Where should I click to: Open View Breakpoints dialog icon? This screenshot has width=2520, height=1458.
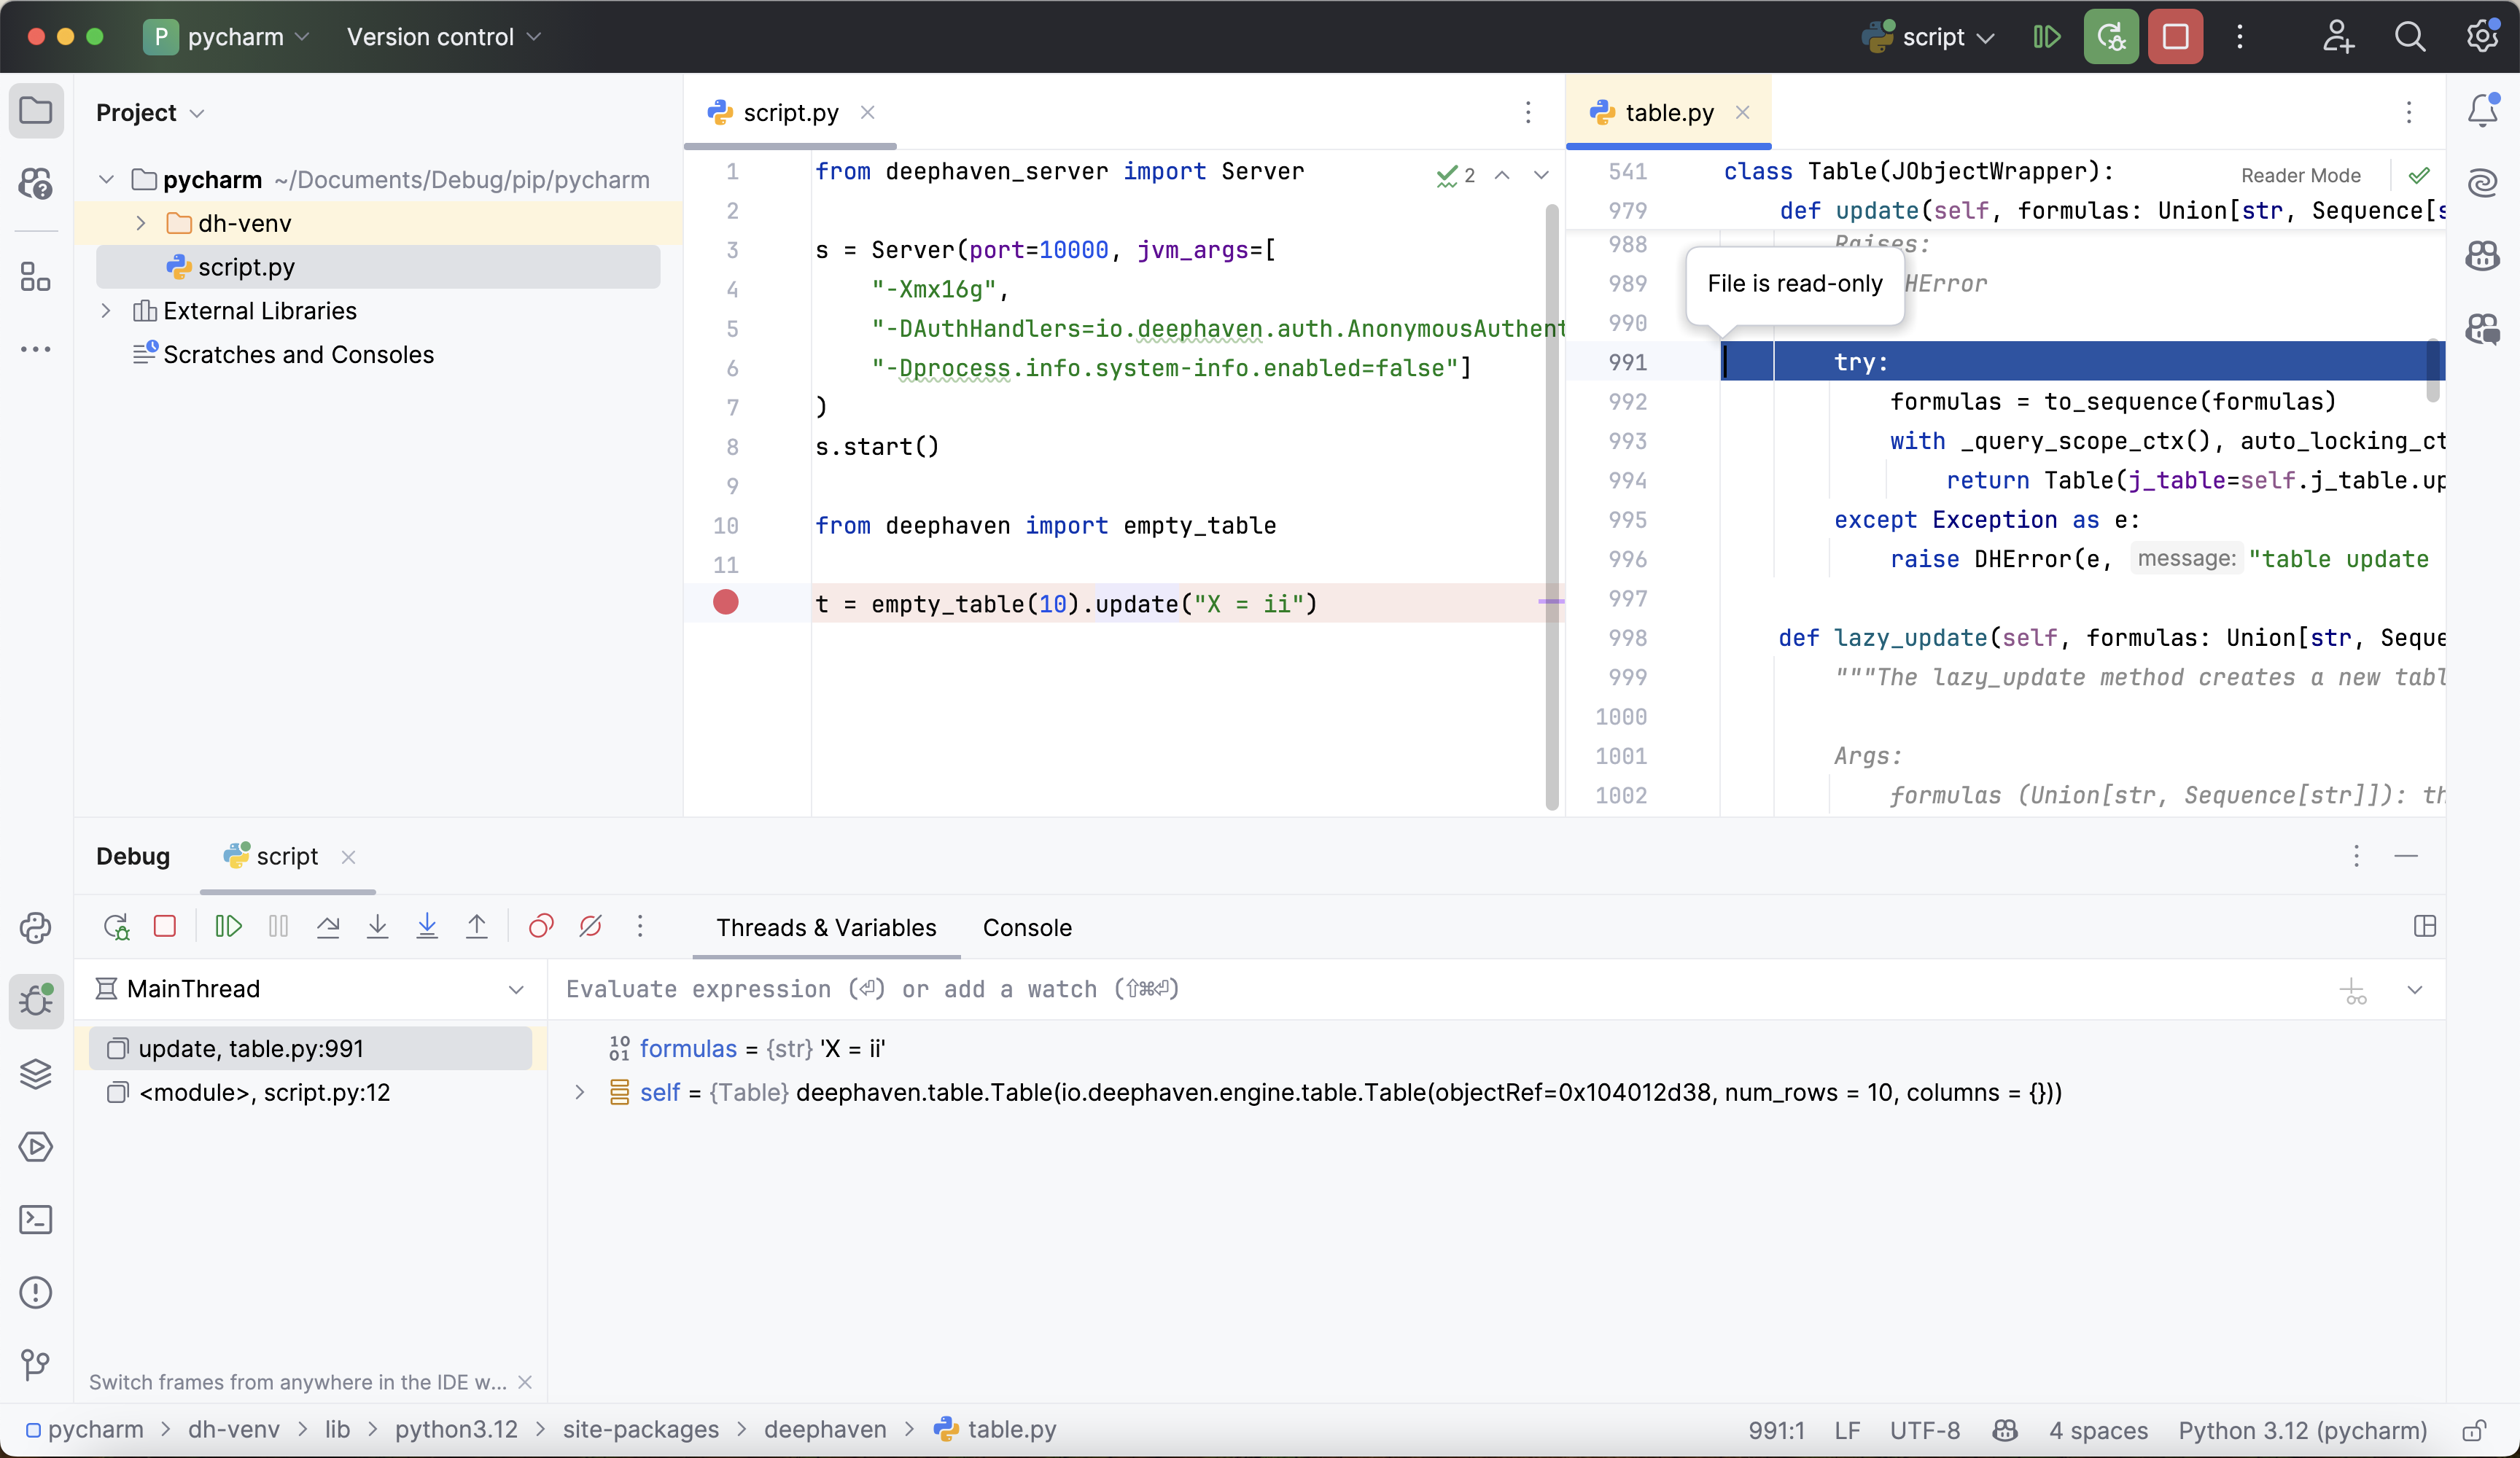pyautogui.click(x=541, y=927)
